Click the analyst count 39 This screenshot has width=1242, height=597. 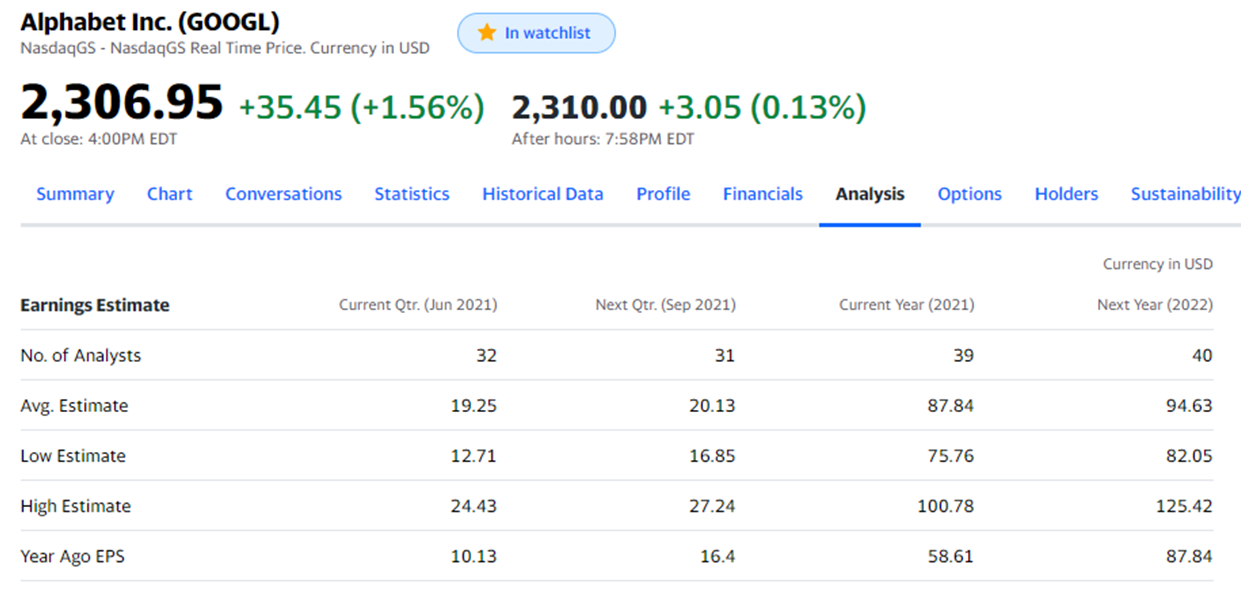(963, 355)
